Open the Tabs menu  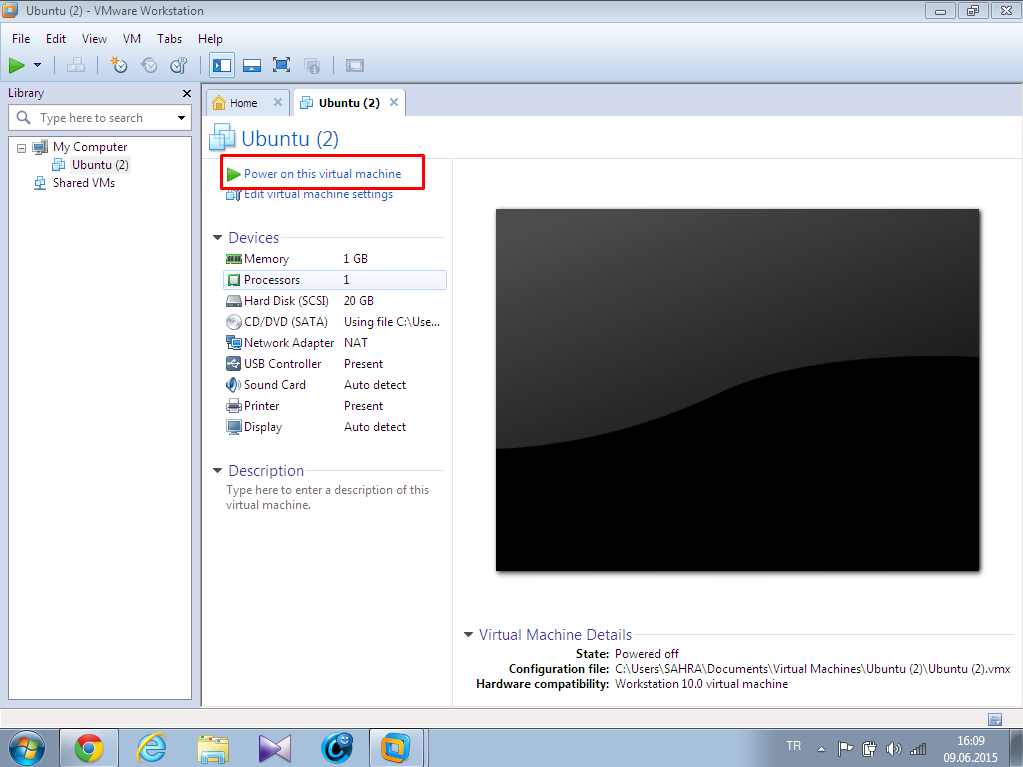tap(169, 38)
